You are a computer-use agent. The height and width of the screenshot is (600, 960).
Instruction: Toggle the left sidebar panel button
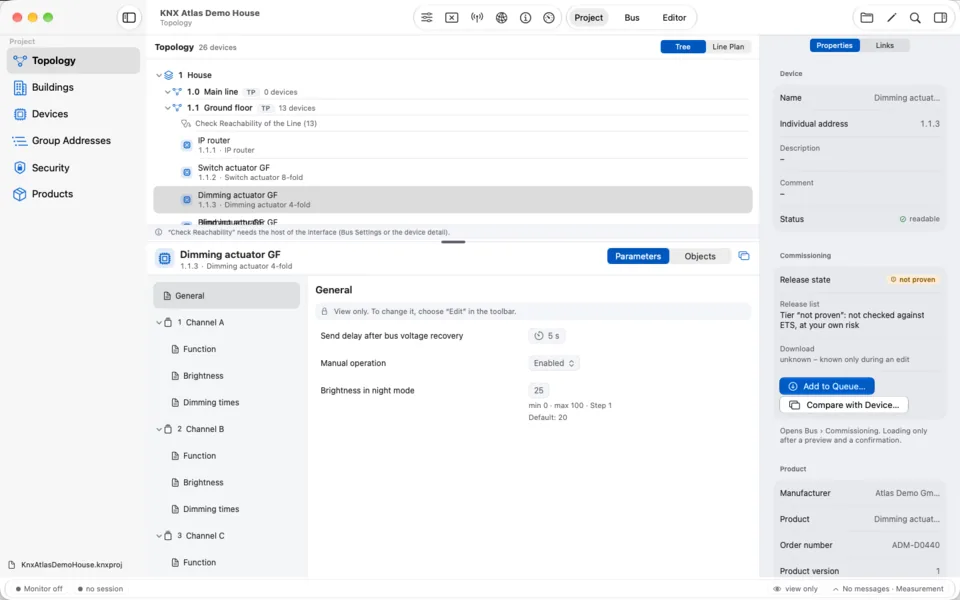[129, 18]
